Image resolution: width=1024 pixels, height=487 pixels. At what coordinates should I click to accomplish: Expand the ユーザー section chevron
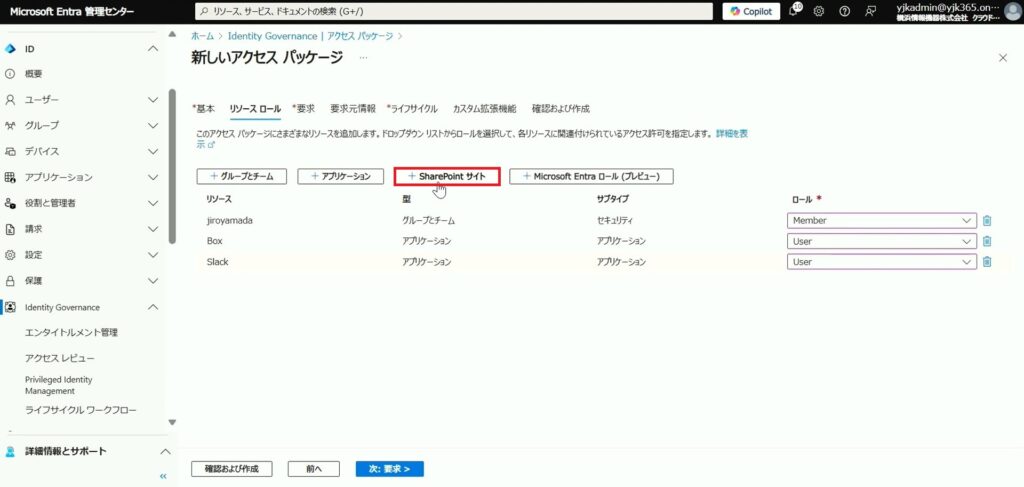point(153,100)
